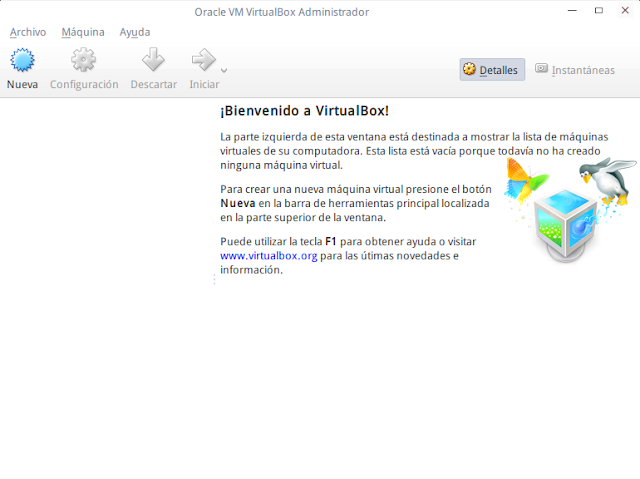Viewport: 640px width, 479px height.
Task: Click the bold F1 key text
Action: (330, 242)
